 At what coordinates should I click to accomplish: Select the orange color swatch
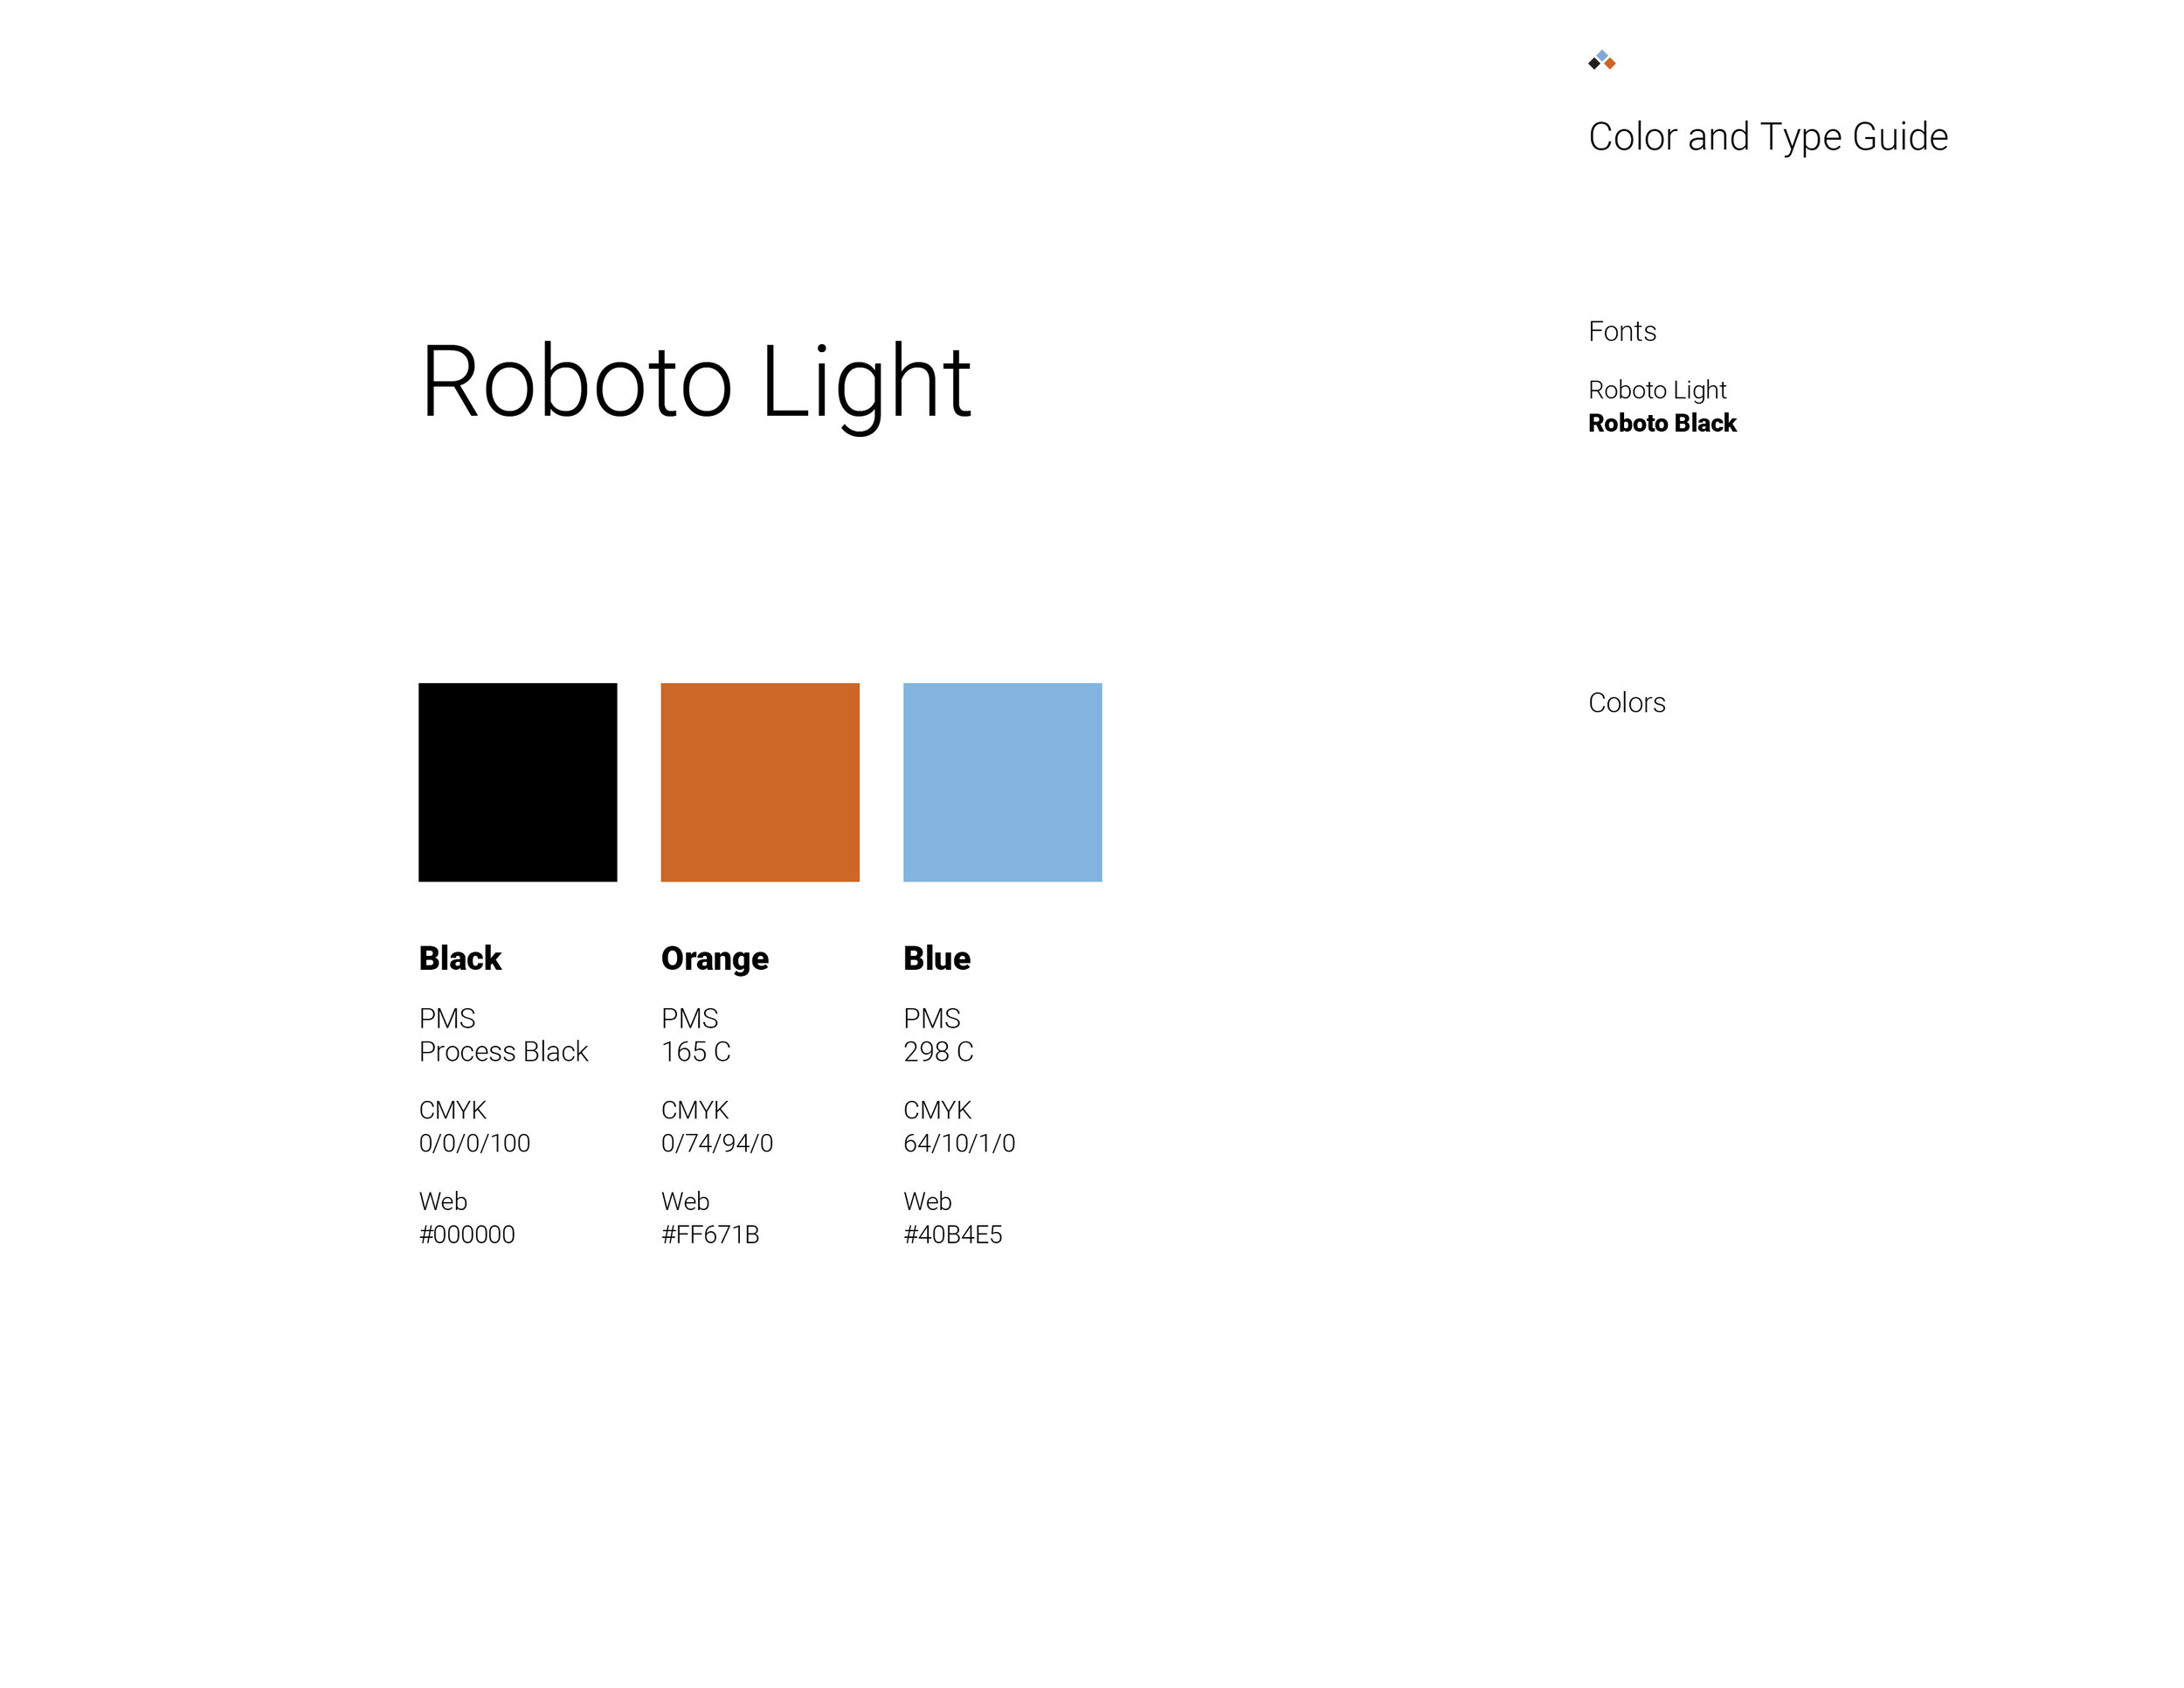coord(760,782)
